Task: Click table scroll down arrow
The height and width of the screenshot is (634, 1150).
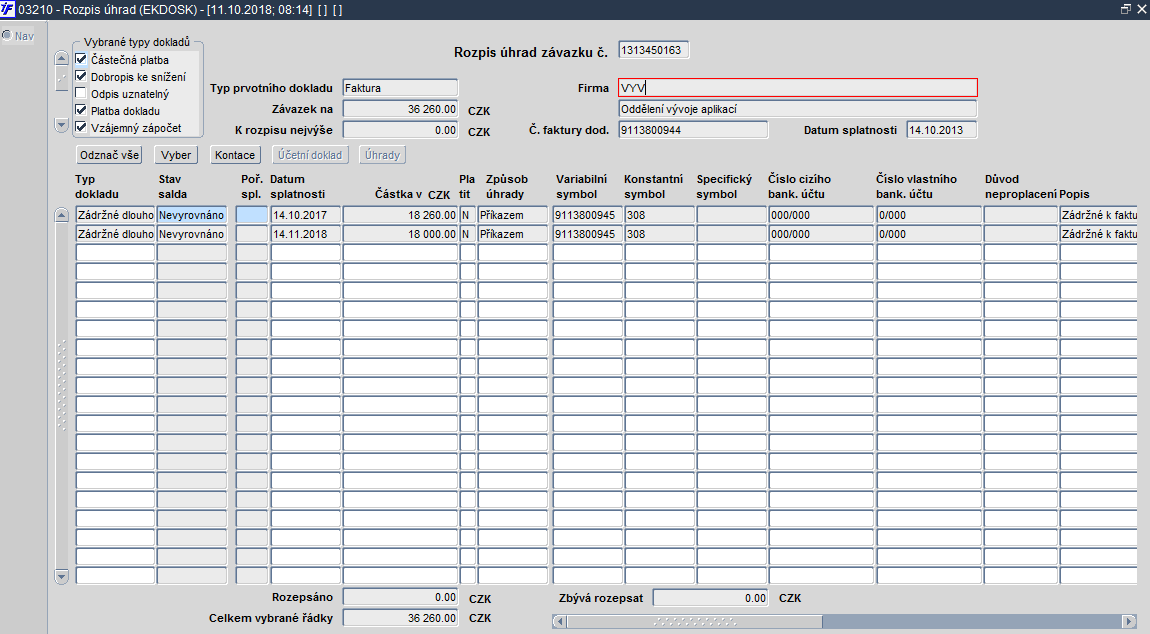Action: (62, 577)
